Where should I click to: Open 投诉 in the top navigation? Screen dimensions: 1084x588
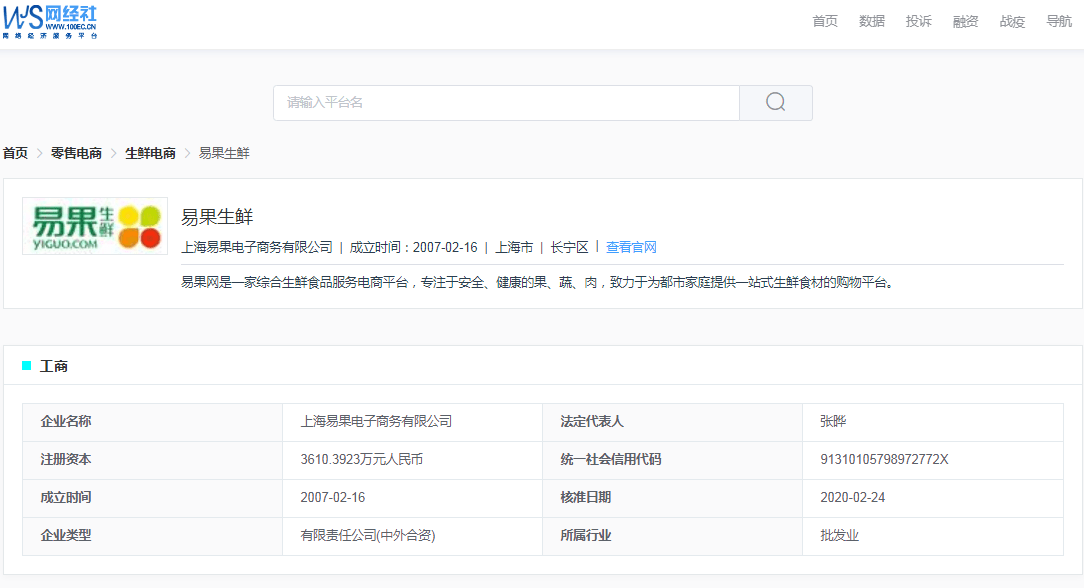(918, 21)
